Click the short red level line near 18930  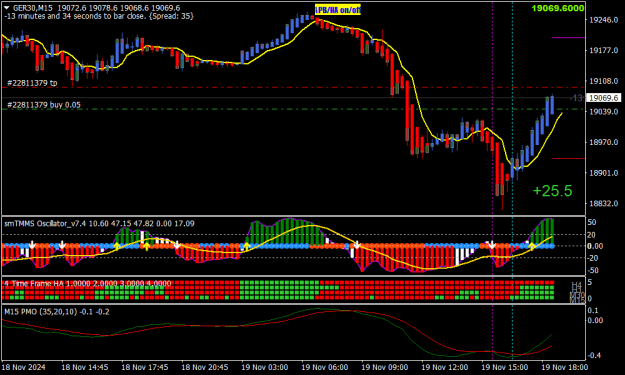(568, 159)
